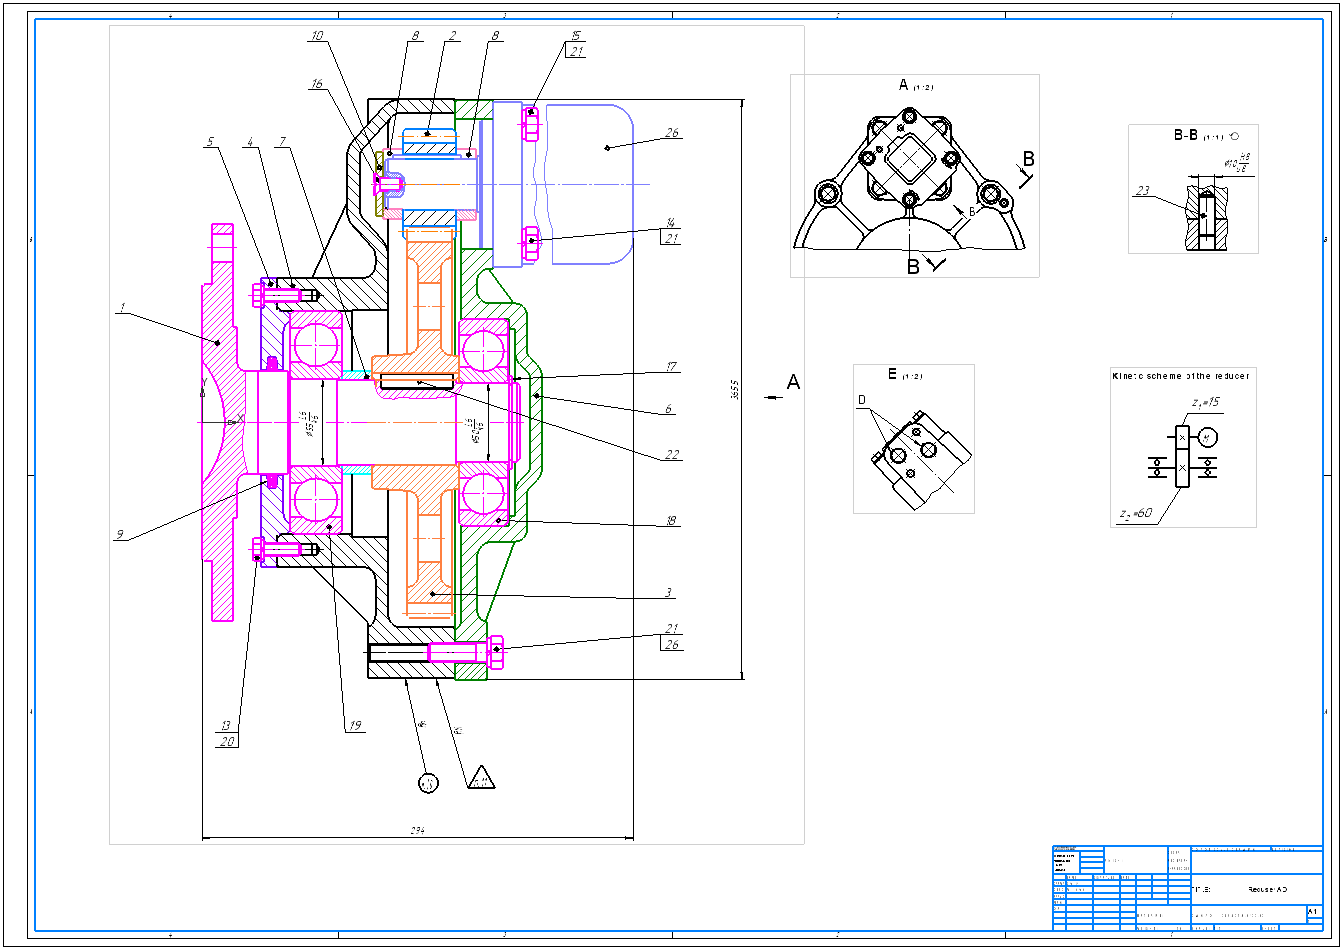
Task: Click the Kinetic scheme of the reducer heading
Action: pos(1181,376)
